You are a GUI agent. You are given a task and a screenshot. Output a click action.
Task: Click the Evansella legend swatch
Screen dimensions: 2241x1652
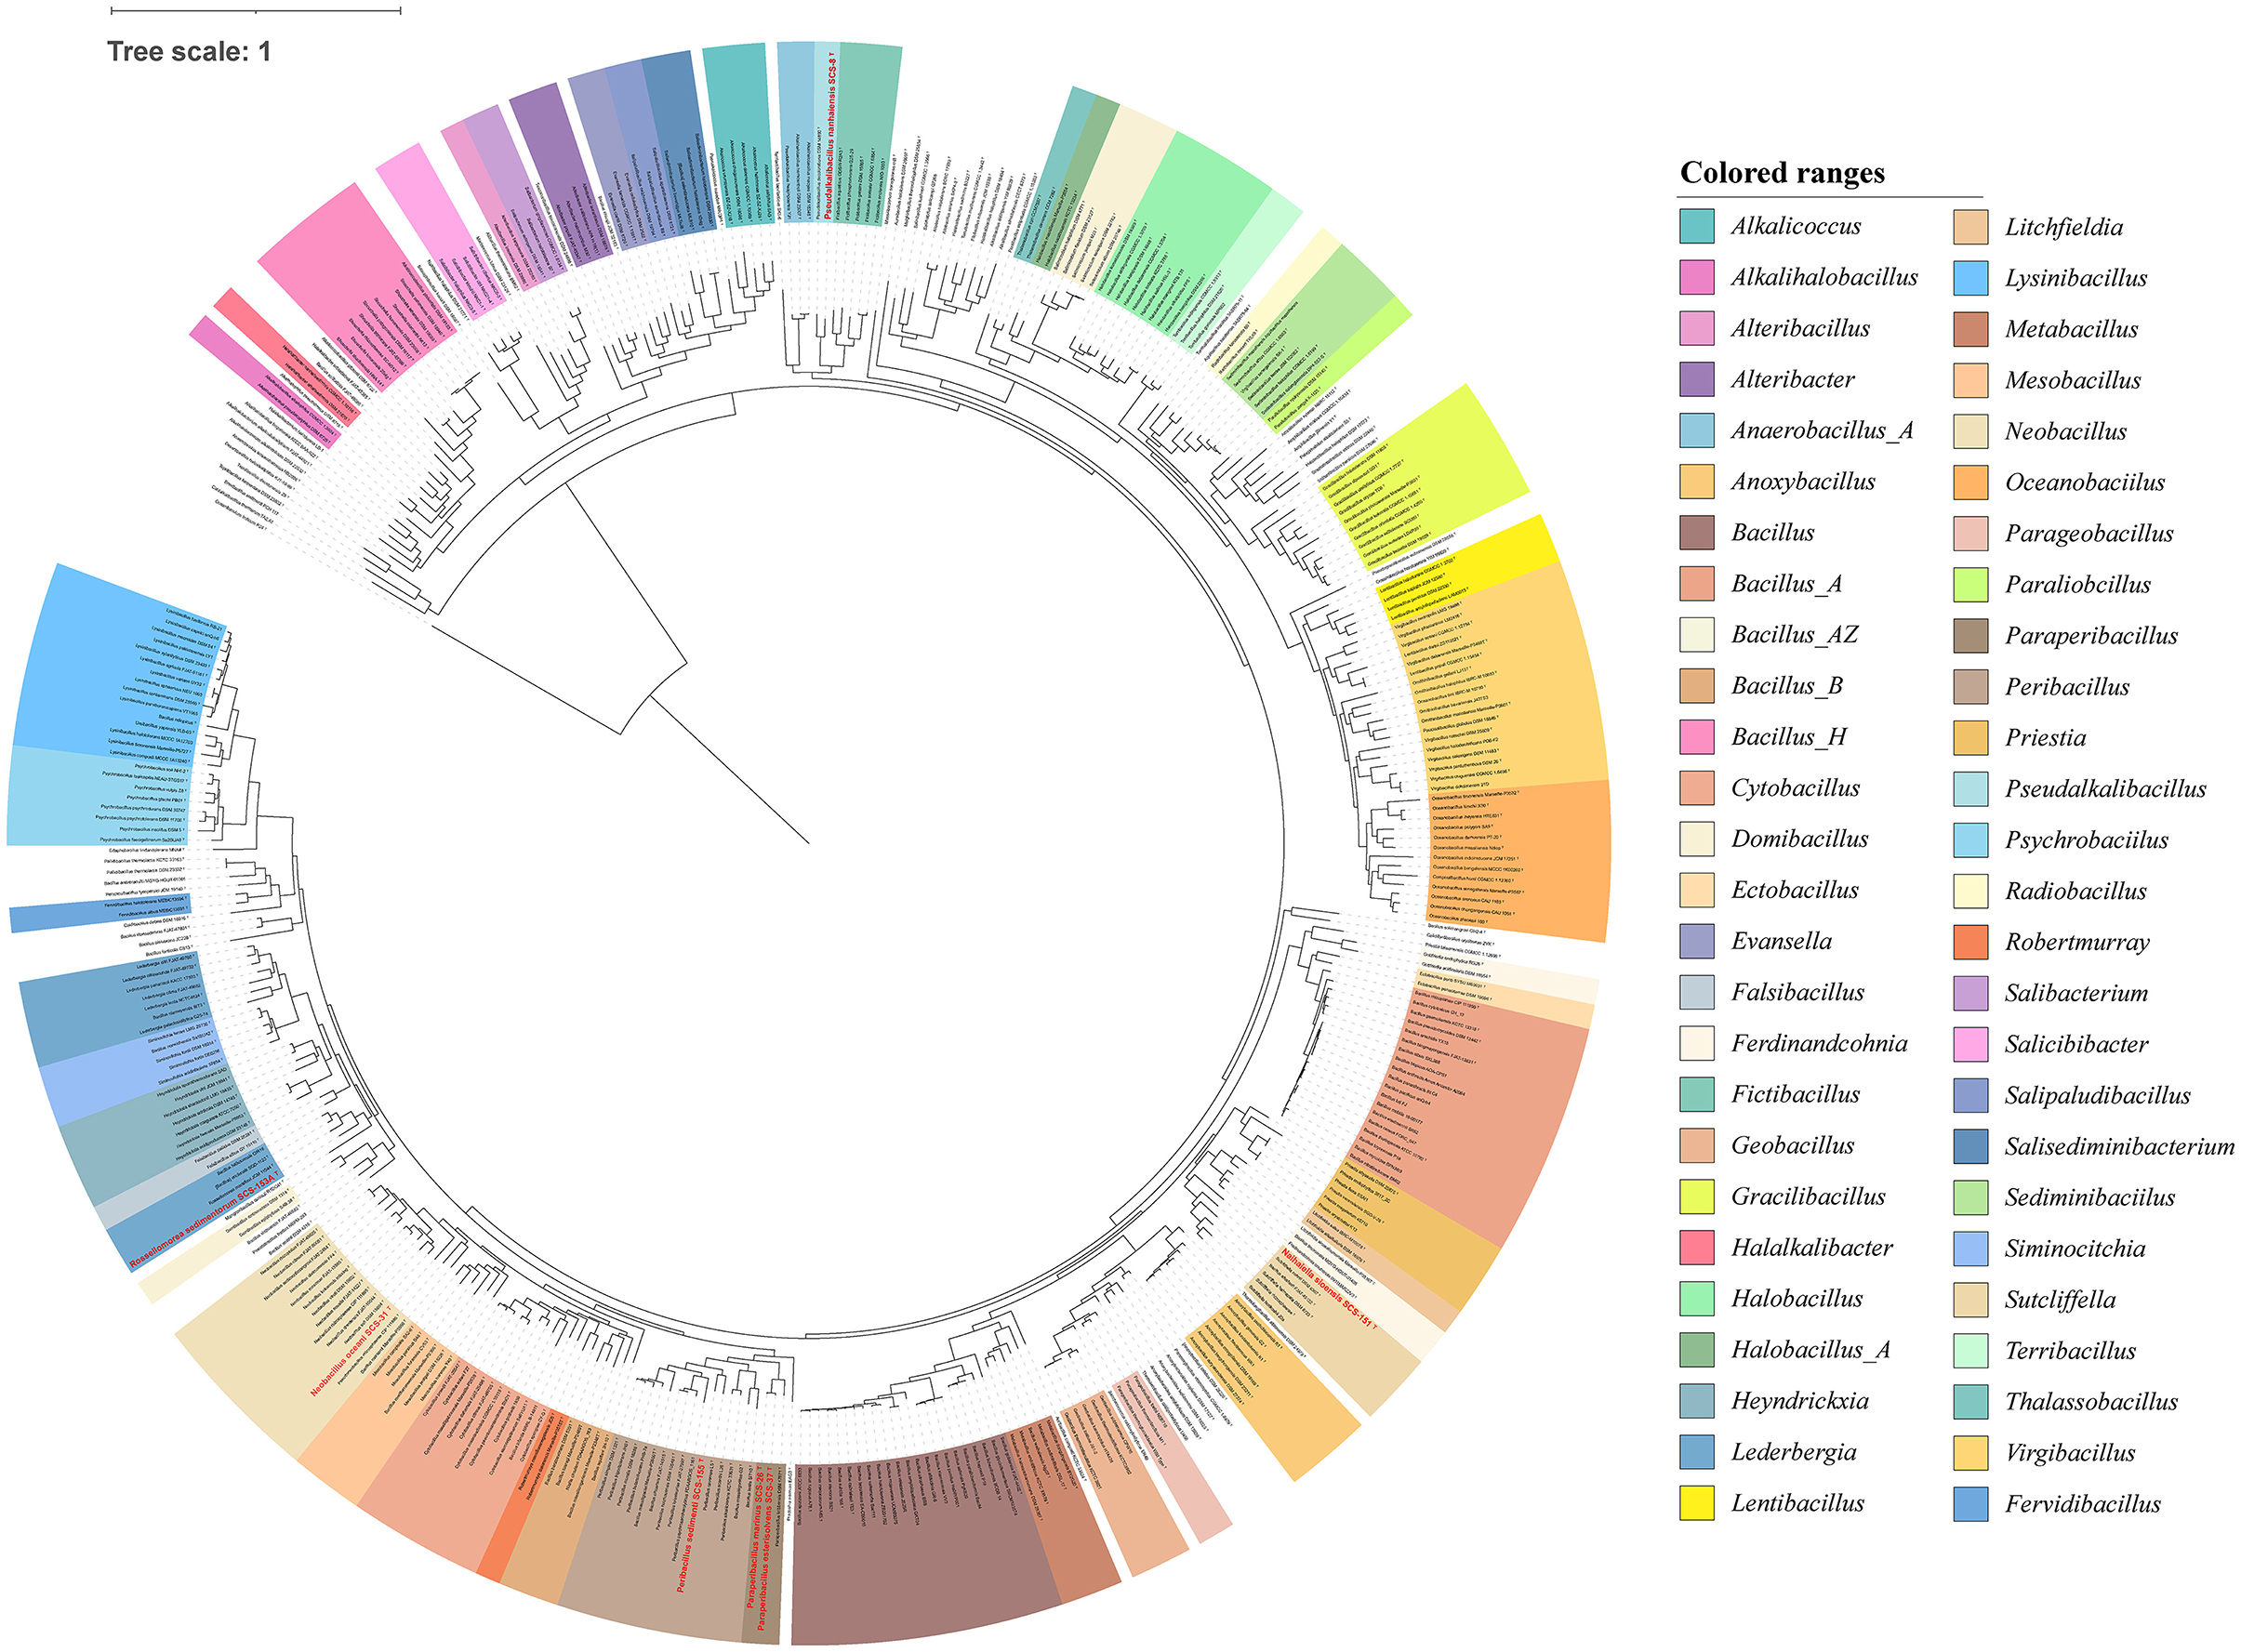pos(1696,941)
